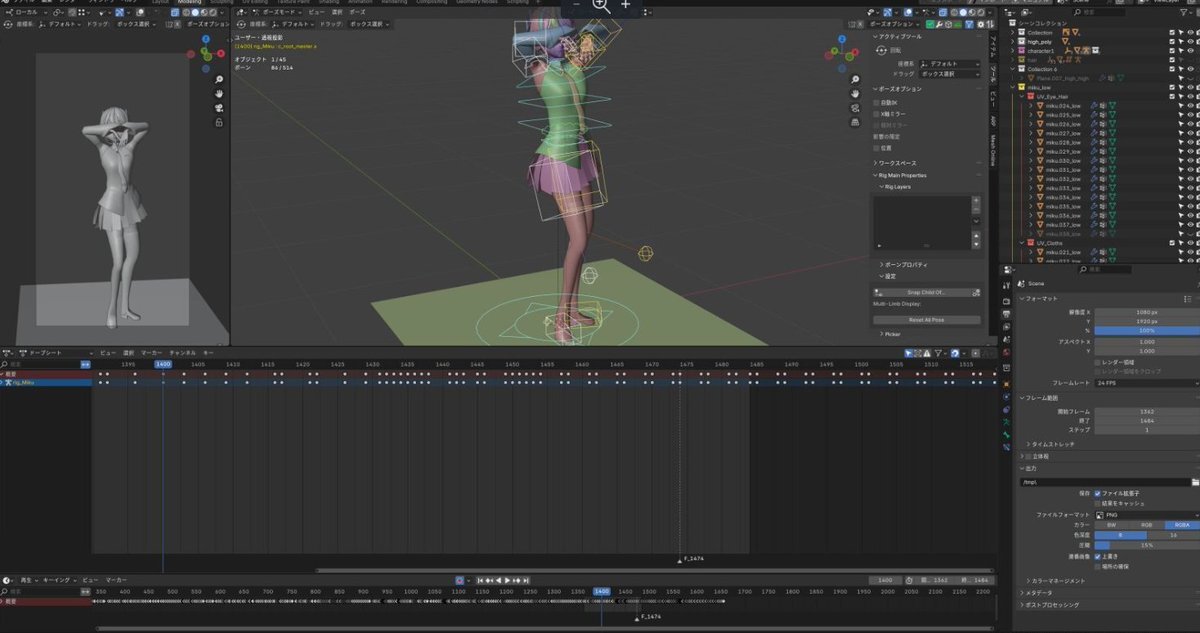Toggle the overwrite checkbox
The image size is (1200, 633).
pos(1097,556)
